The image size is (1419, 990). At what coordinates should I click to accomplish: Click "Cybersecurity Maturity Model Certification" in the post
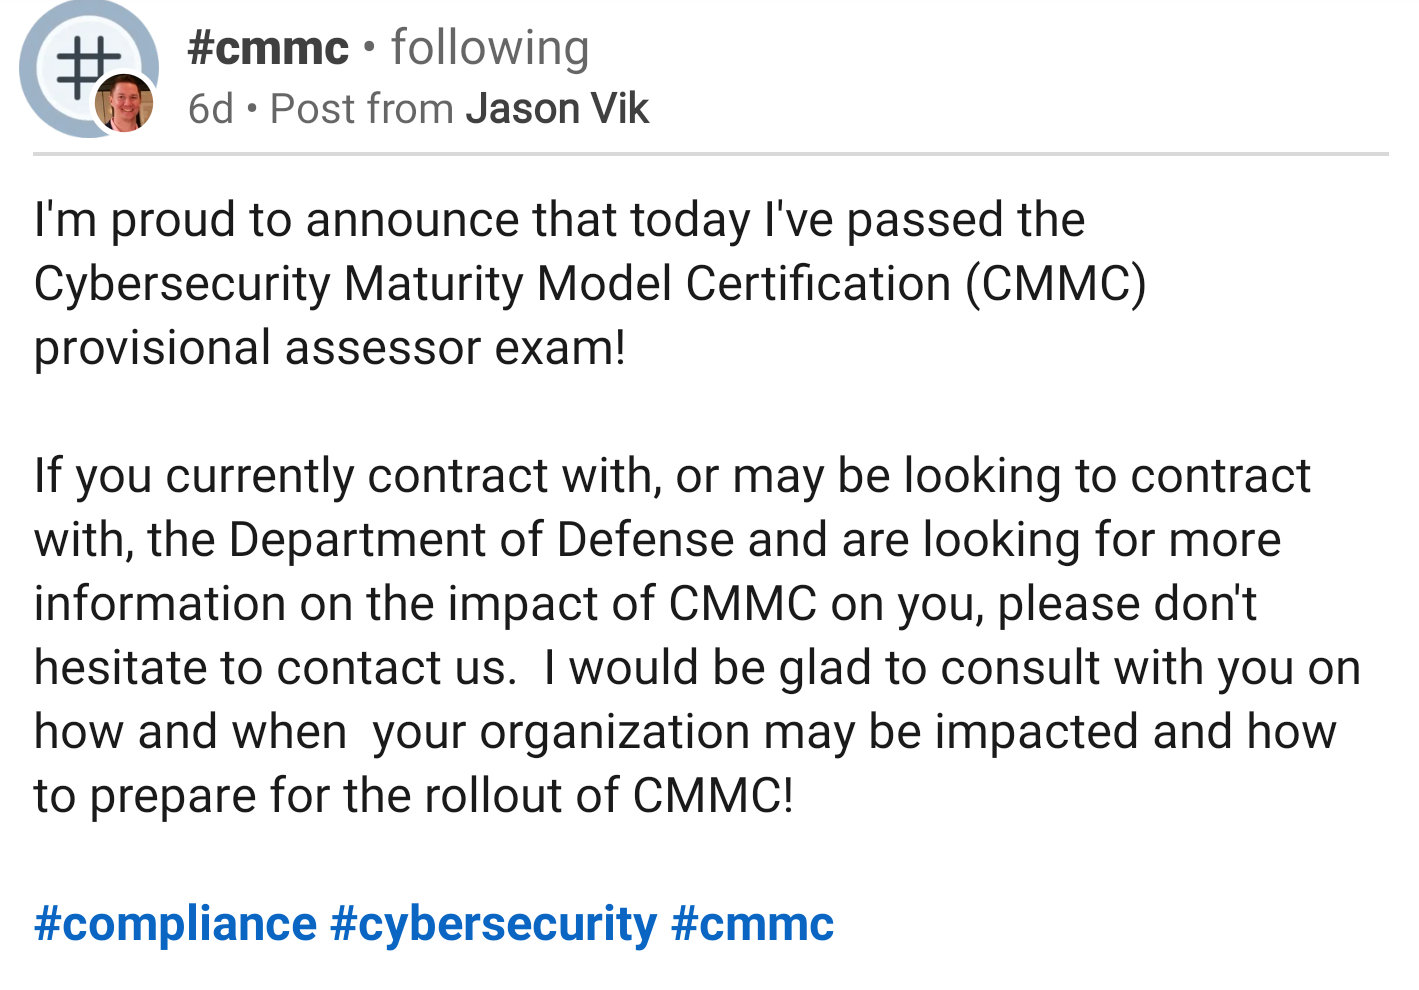point(490,284)
